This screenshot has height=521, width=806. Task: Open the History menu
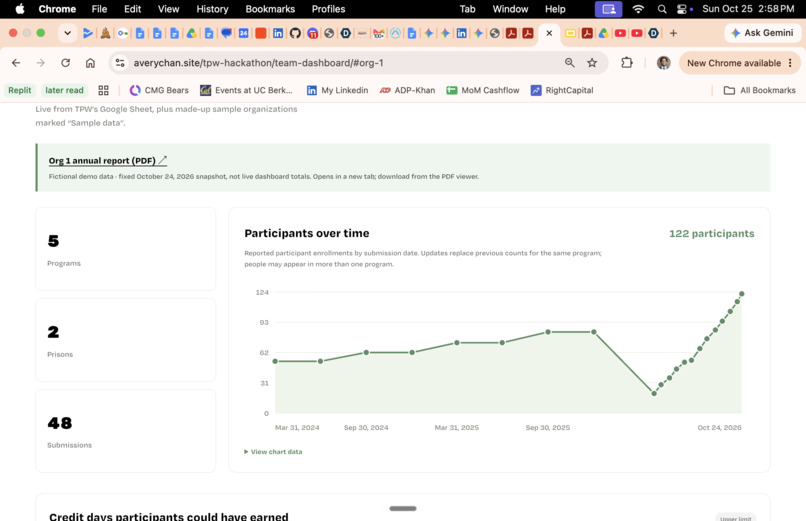tap(212, 9)
